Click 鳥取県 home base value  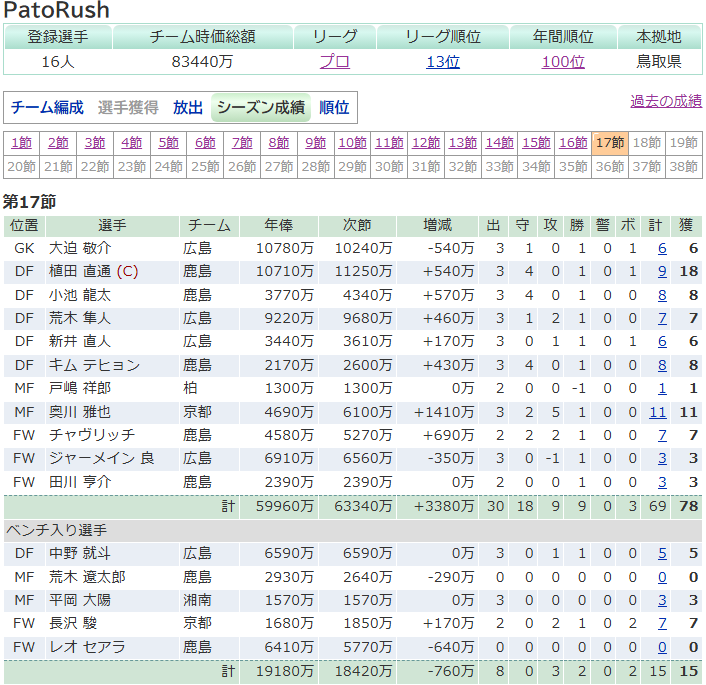coord(659,61)
